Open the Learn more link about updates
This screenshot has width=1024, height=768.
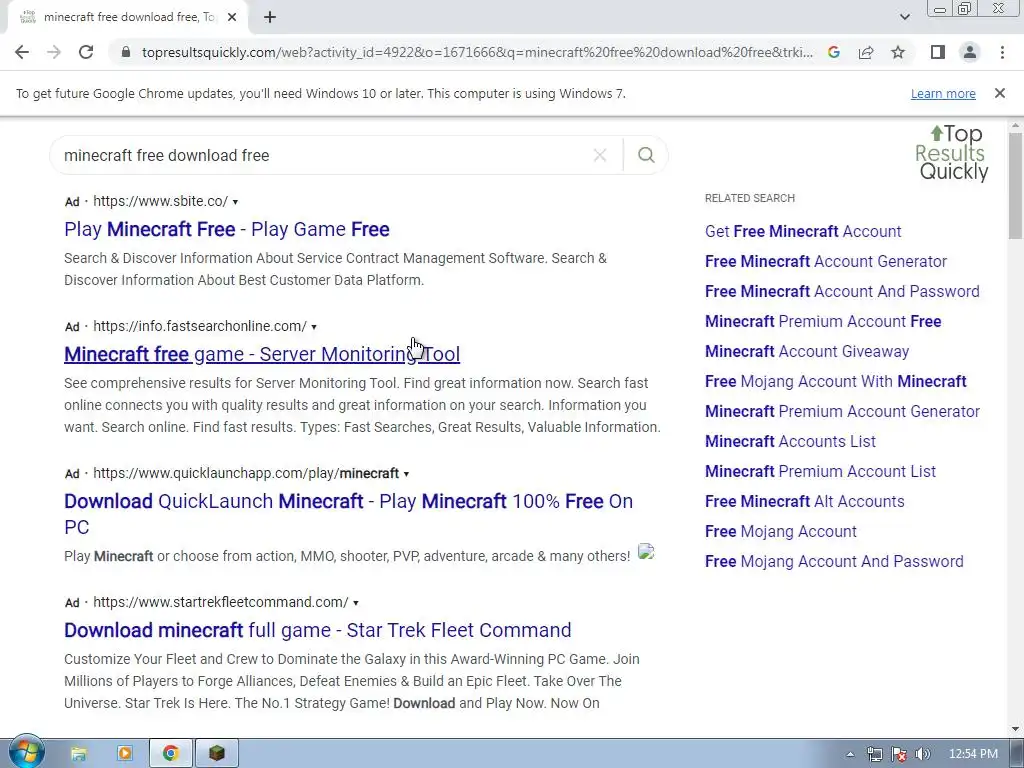click(943, 93)
